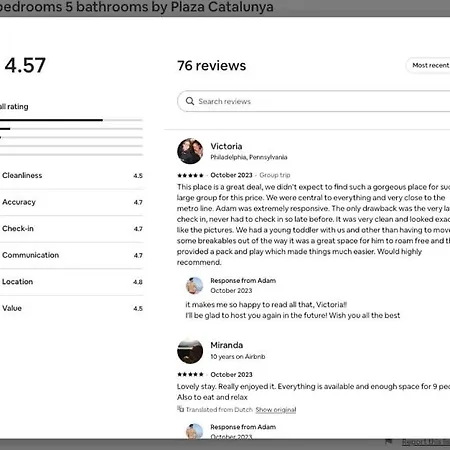Click Adam's avatar under Miranda's review
This screenshot has height=450, width=450.
point(194,431)
